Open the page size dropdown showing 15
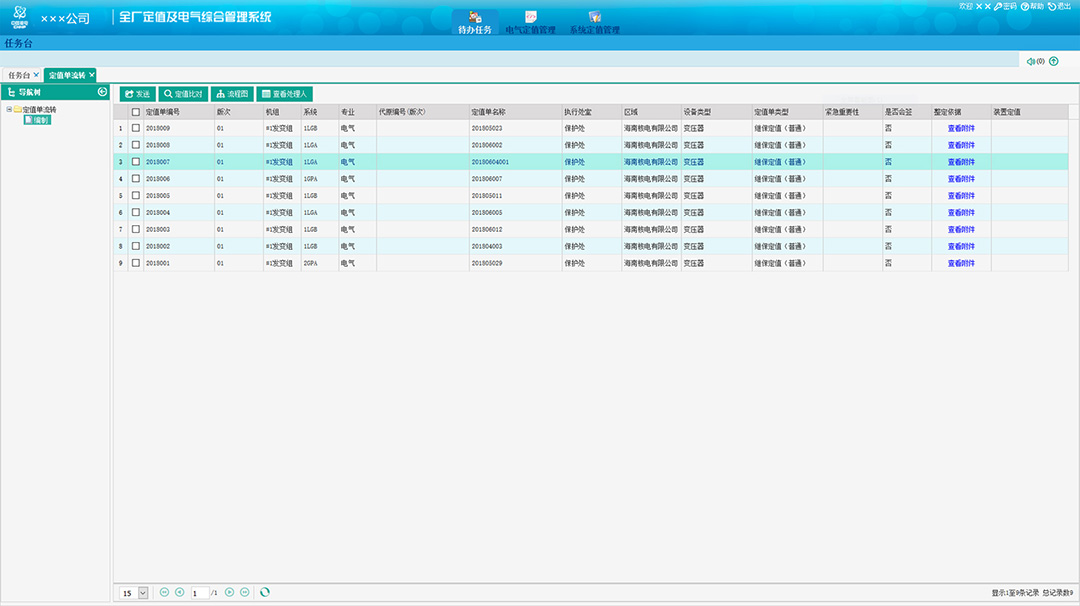The height and width of the screenshot is (606, 1080). 142,593
